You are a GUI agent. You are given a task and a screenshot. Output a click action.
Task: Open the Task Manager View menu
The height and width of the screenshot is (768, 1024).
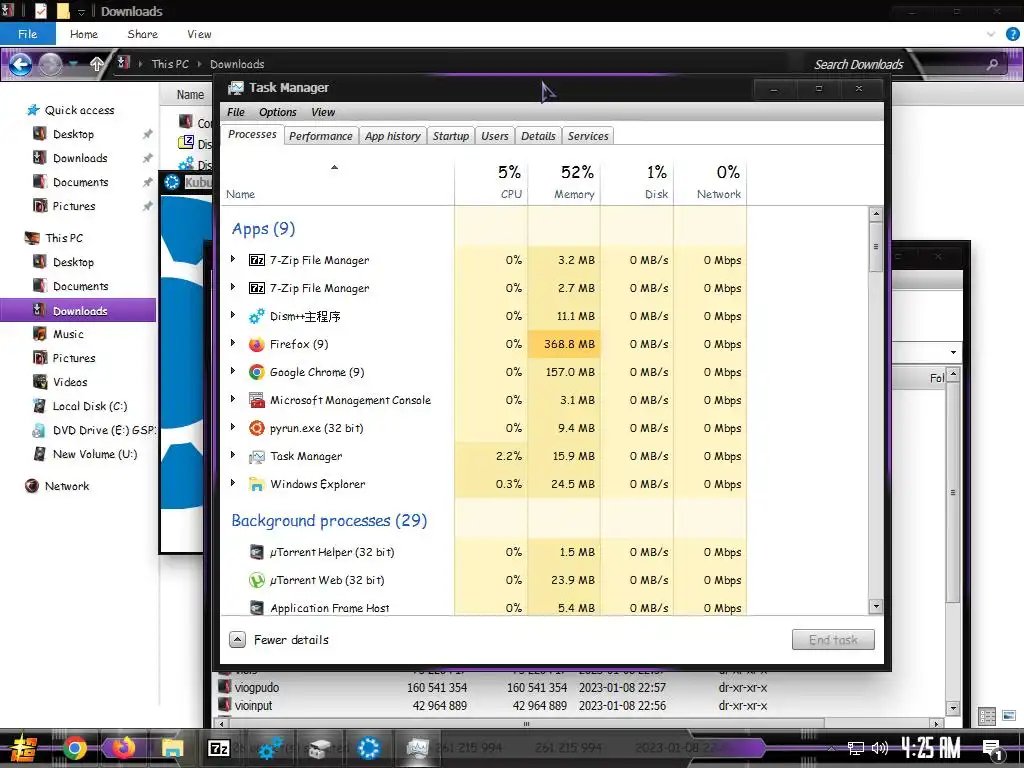[x=323, y=112]
